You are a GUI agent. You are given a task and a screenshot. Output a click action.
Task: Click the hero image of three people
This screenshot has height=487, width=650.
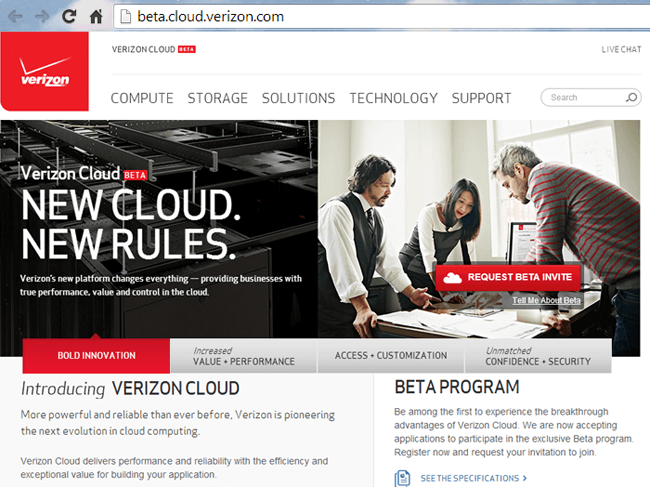[479, 229]
